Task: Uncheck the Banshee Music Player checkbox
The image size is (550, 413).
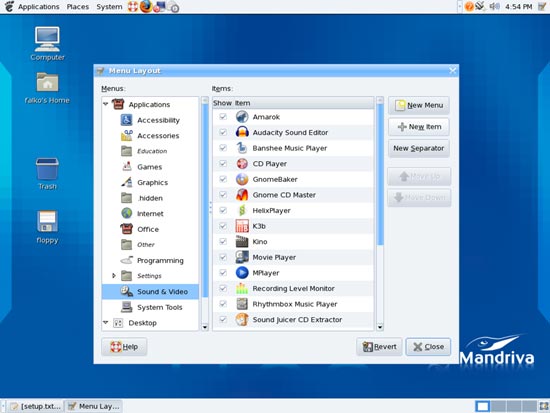Action: pyautogui.click(x=223, y=148)
